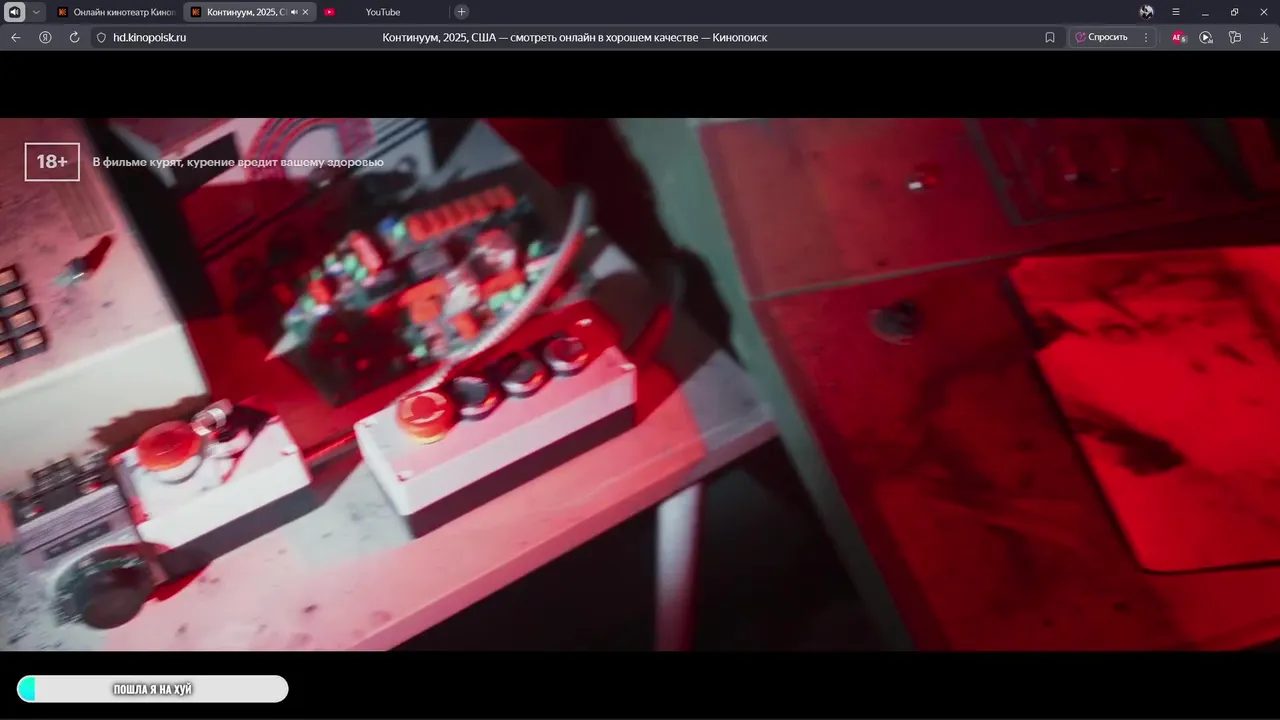Open the ad blocker extension icon
This screenshot has height=720, width=1280.
(x=1178, y=37)
